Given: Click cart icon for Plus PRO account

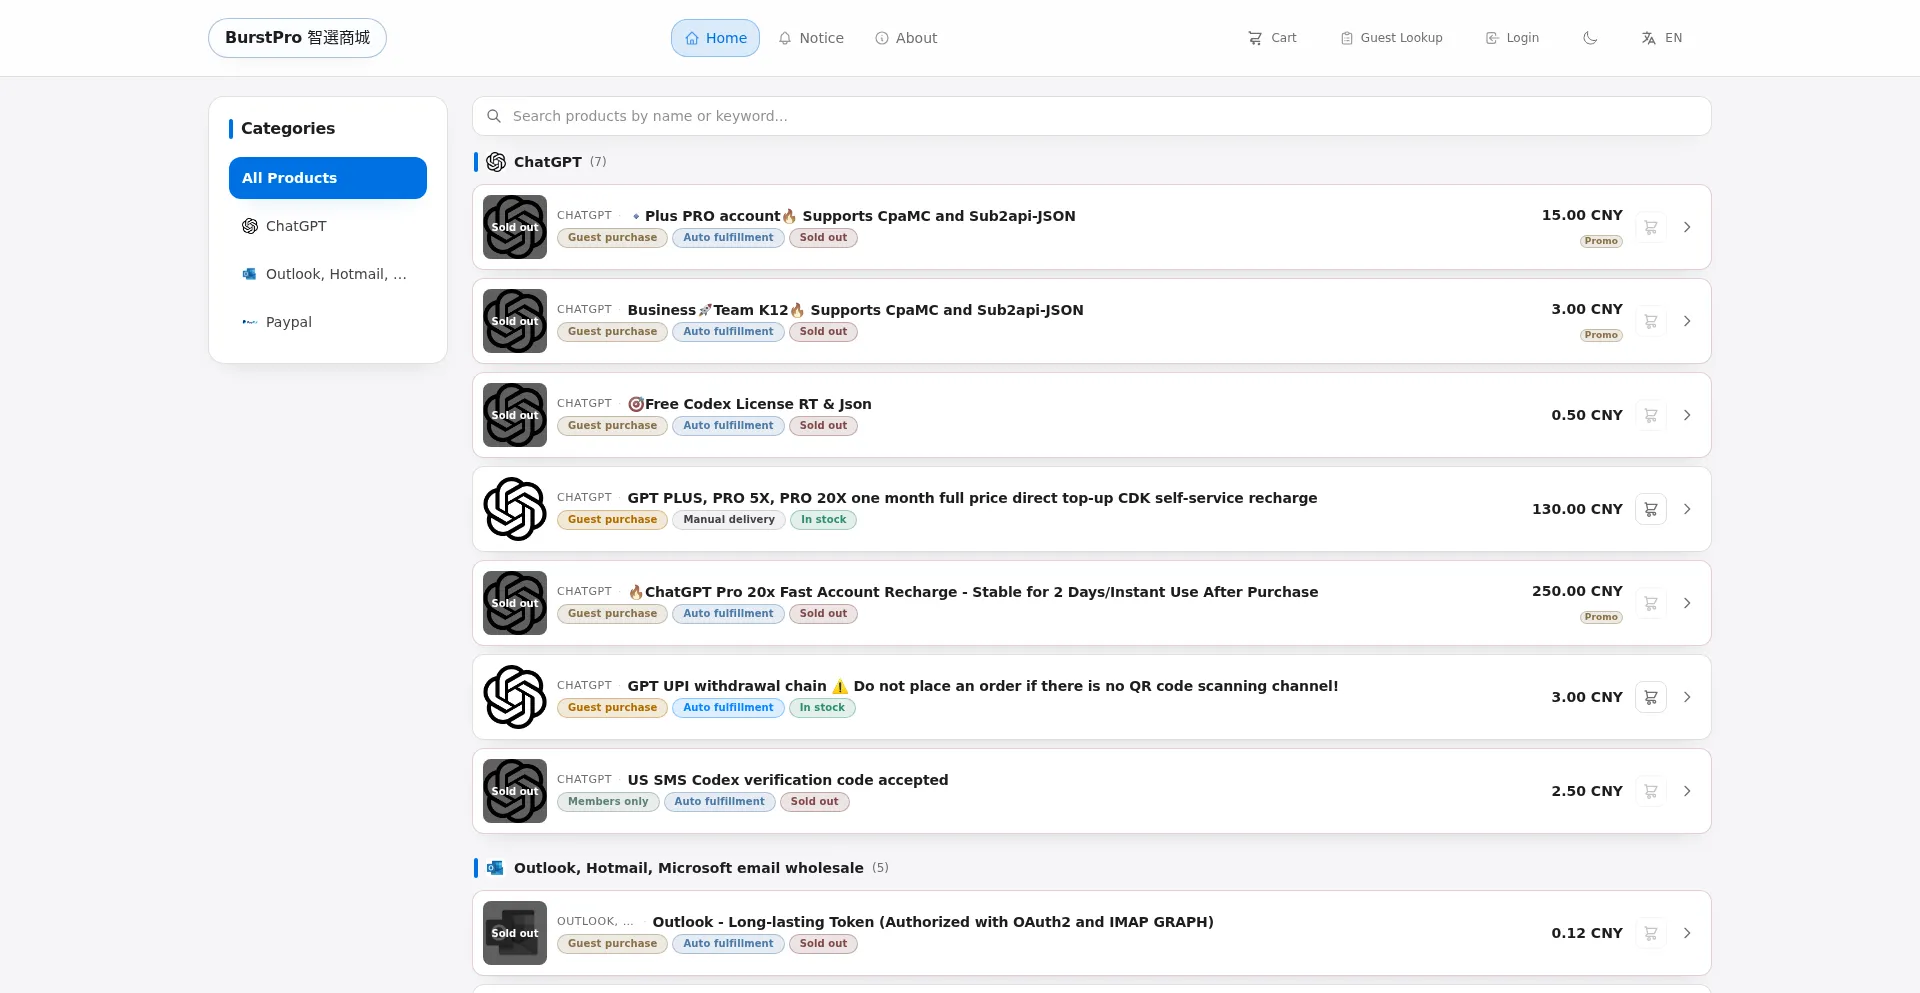Looking at the screenshot, I should pos(1651,227).
